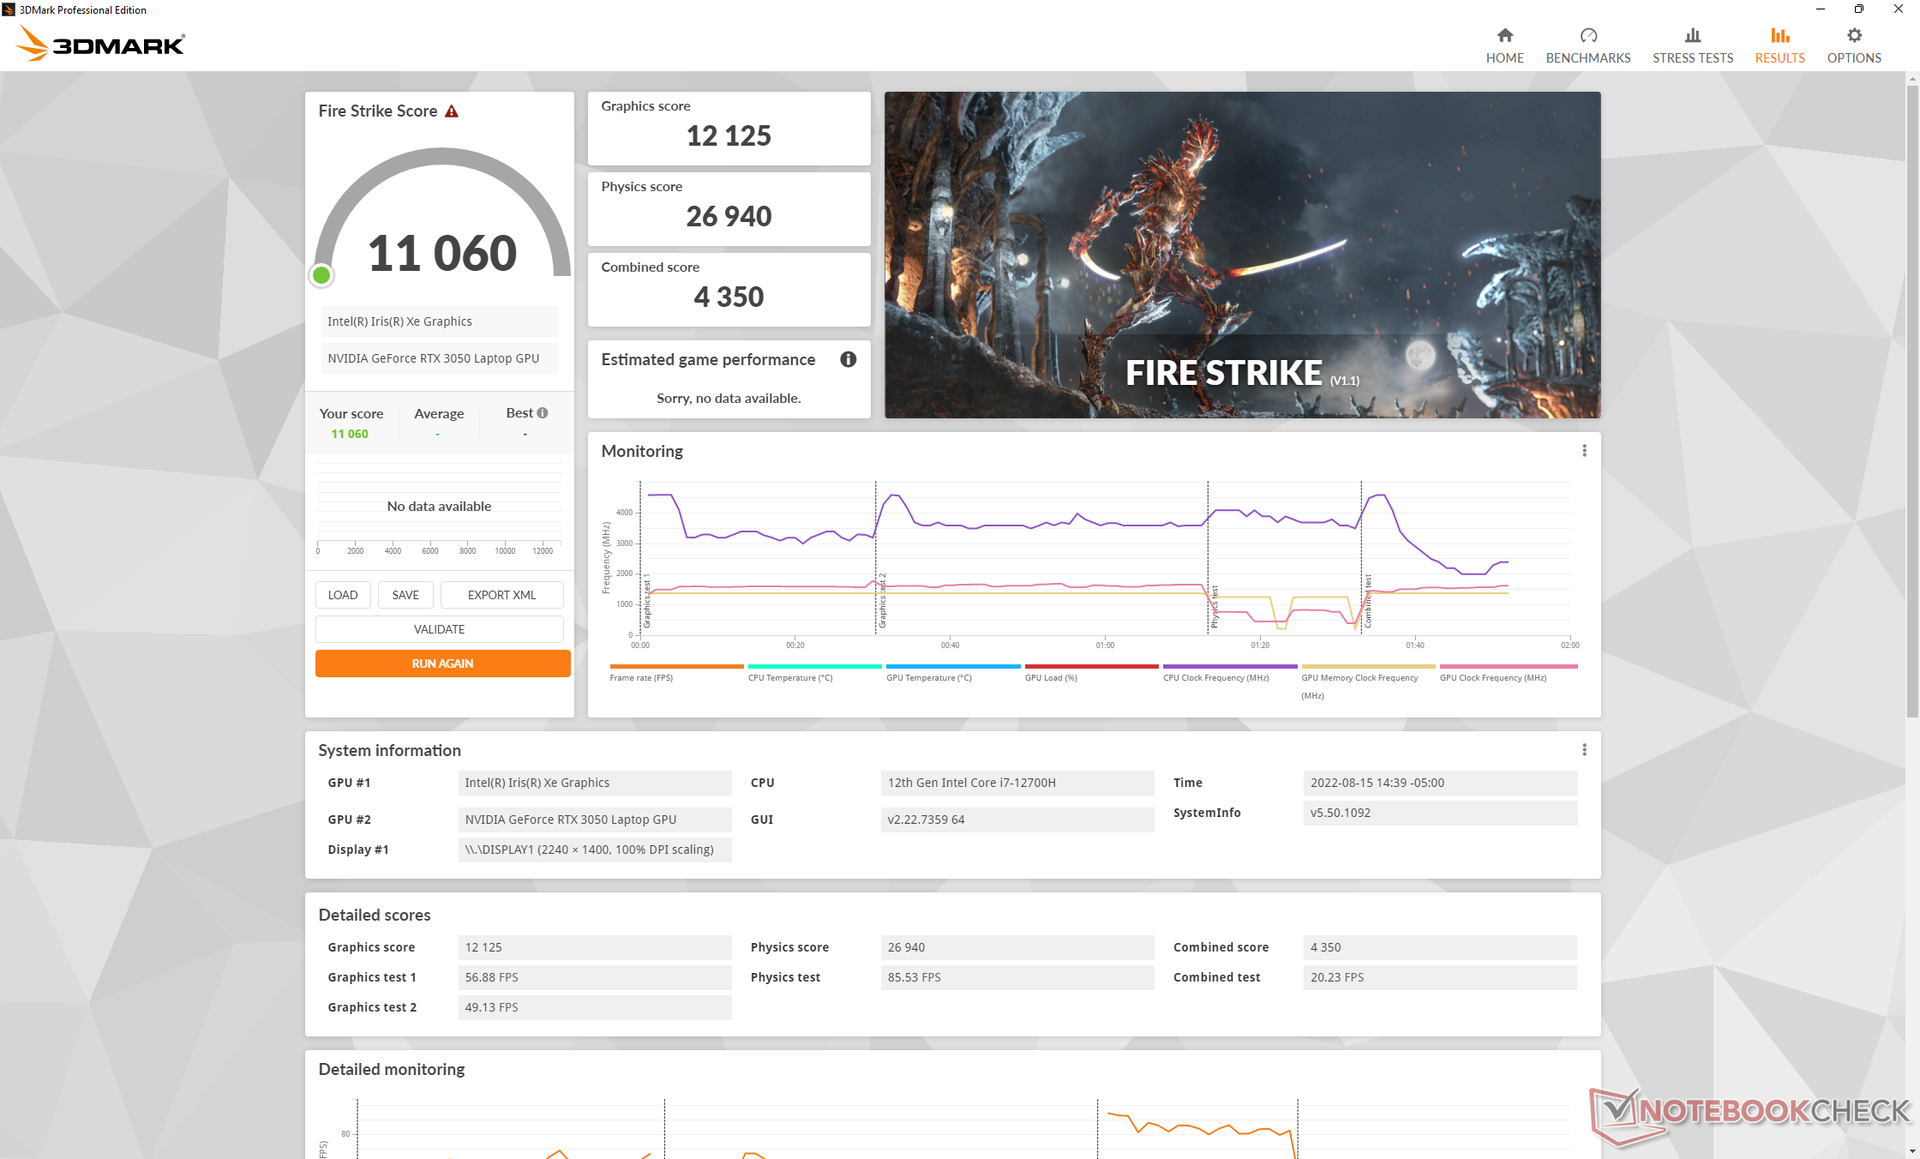Click the Validate button
Image resolution: width=1920 pixels, height=1159 pixels.
click(x=439, y=629)
